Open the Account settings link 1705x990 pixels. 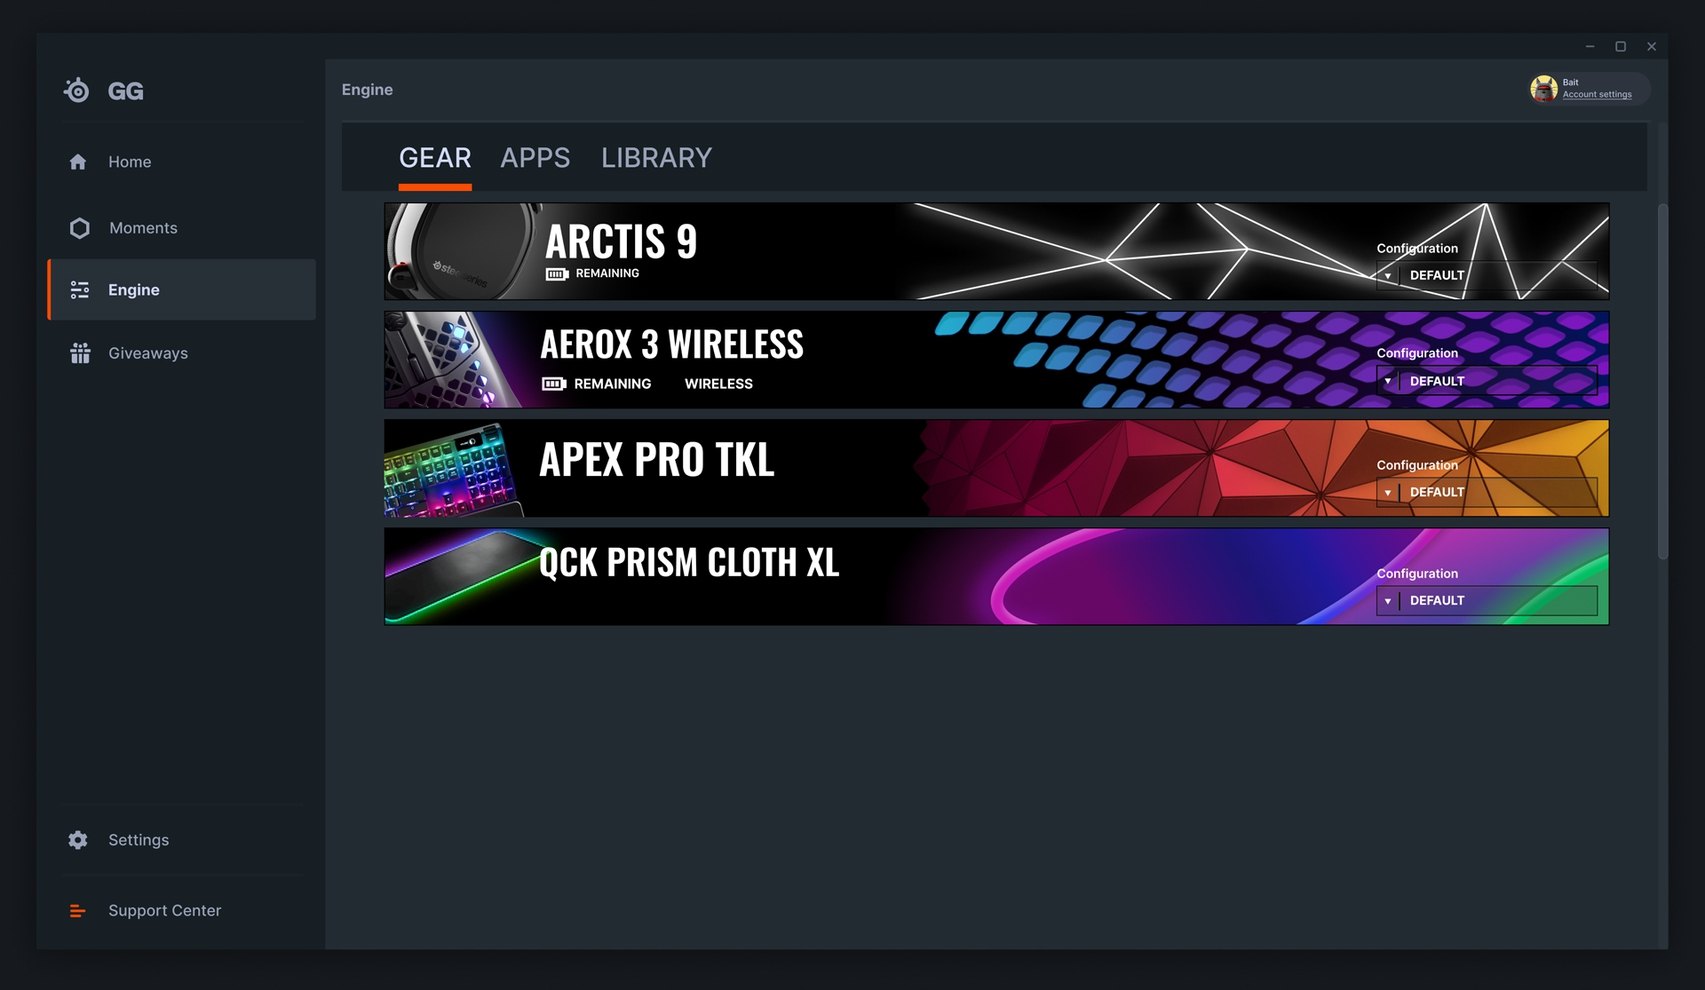pyautogui.click(x=1597, y=95)
